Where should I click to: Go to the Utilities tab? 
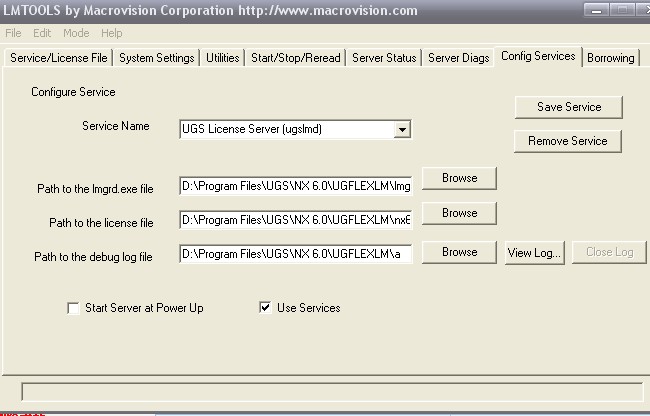pos(223,58)
